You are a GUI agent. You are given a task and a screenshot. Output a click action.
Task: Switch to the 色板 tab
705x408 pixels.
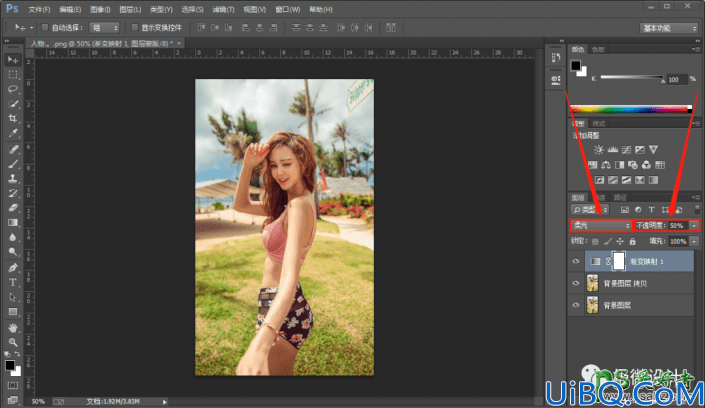point(598,49)
